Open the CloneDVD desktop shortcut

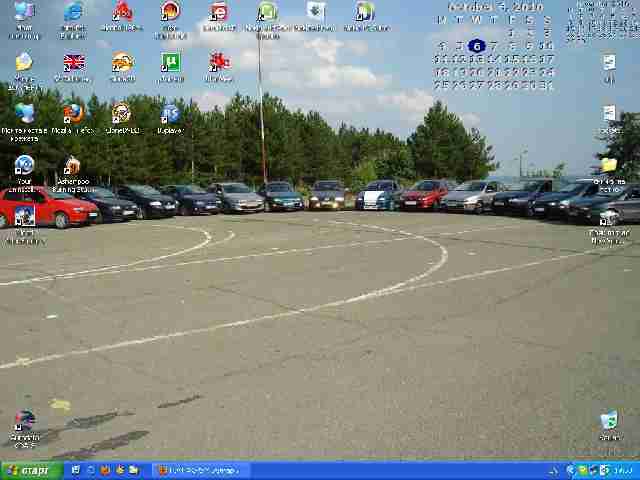[x=121, y=114]
